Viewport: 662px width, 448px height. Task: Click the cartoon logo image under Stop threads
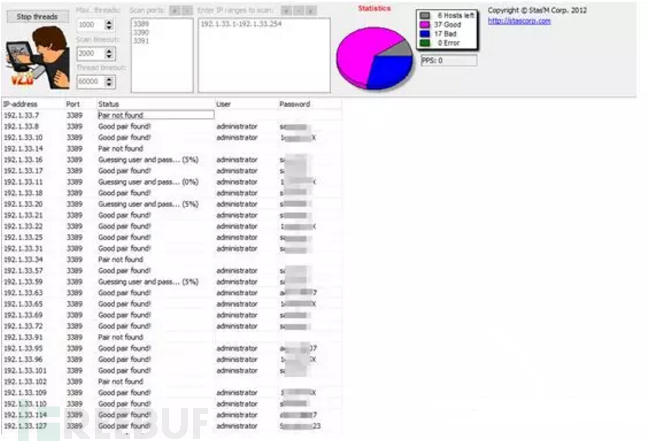(37, 59)
